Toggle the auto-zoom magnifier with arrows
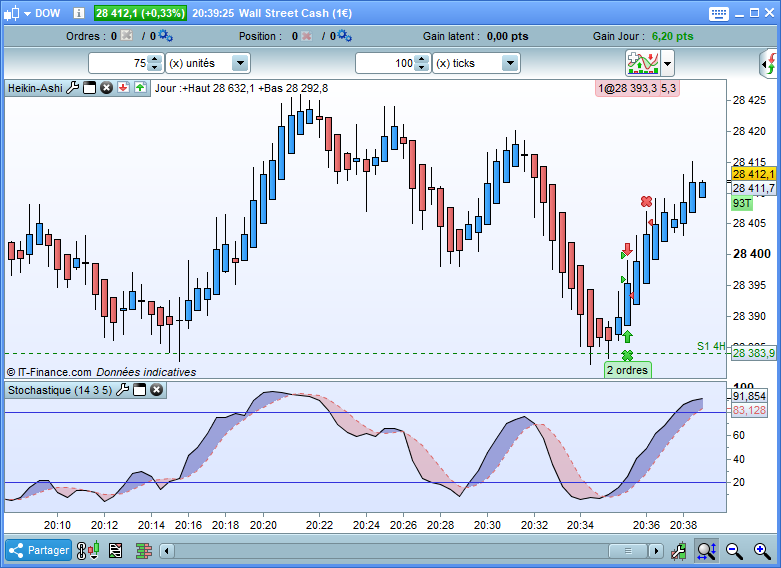 [x=707, y=551]
